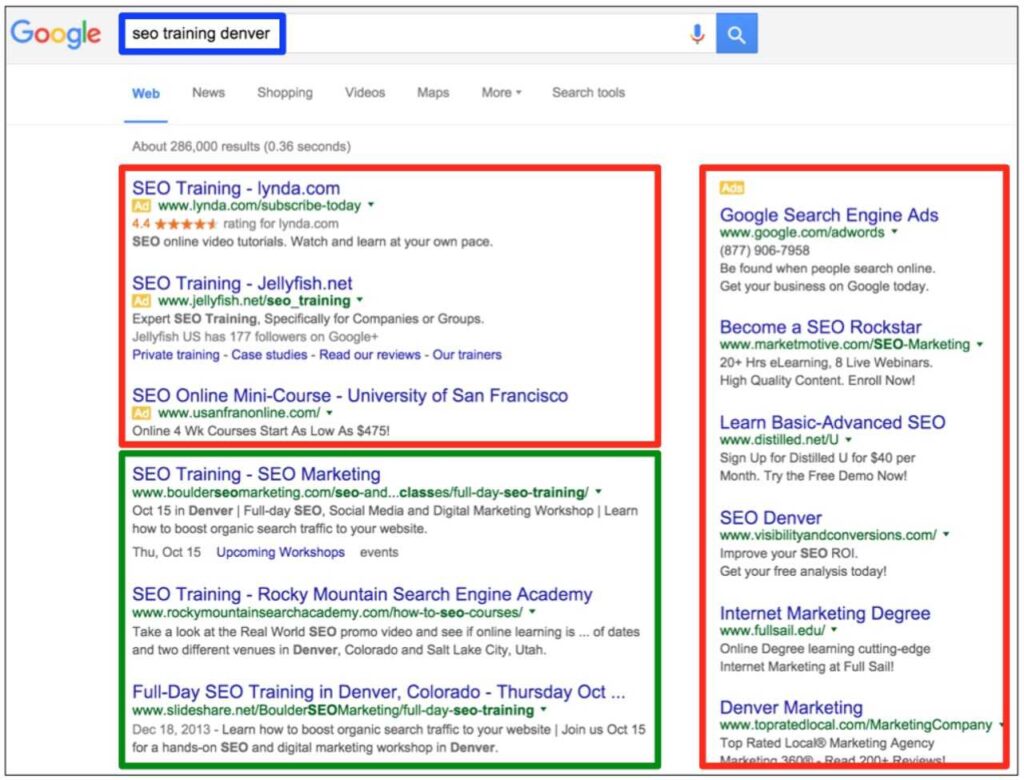Switch to the Maps tab
This screenshot has width=1024, height=780.
pos(433,93)
